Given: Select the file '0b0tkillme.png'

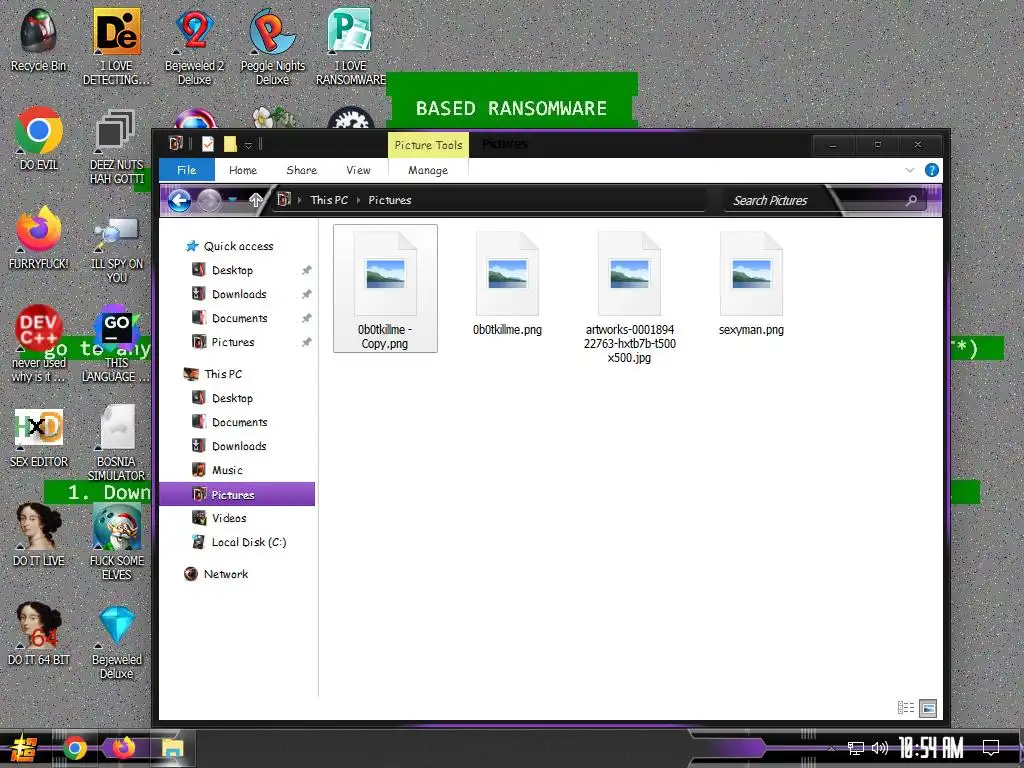Looking at the screenshot, I should [507, 285].
